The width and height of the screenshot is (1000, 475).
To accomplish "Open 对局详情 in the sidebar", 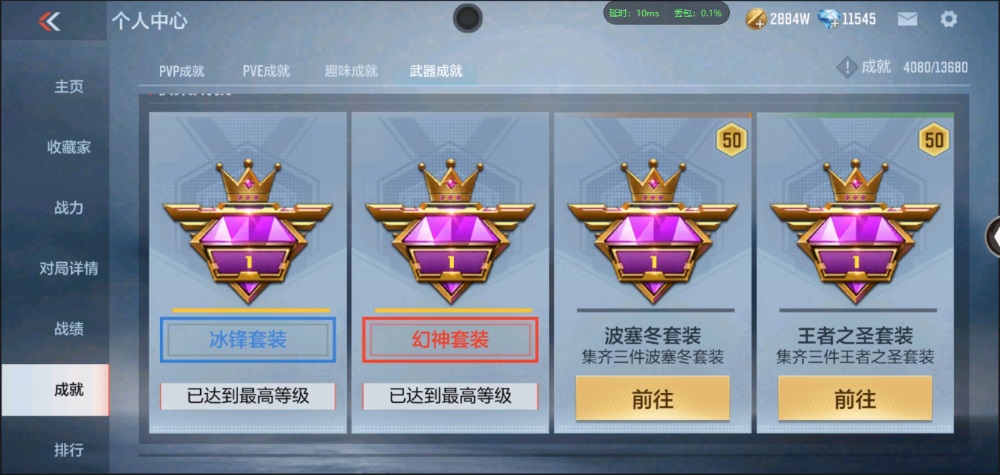I will (x=69, y=268).
